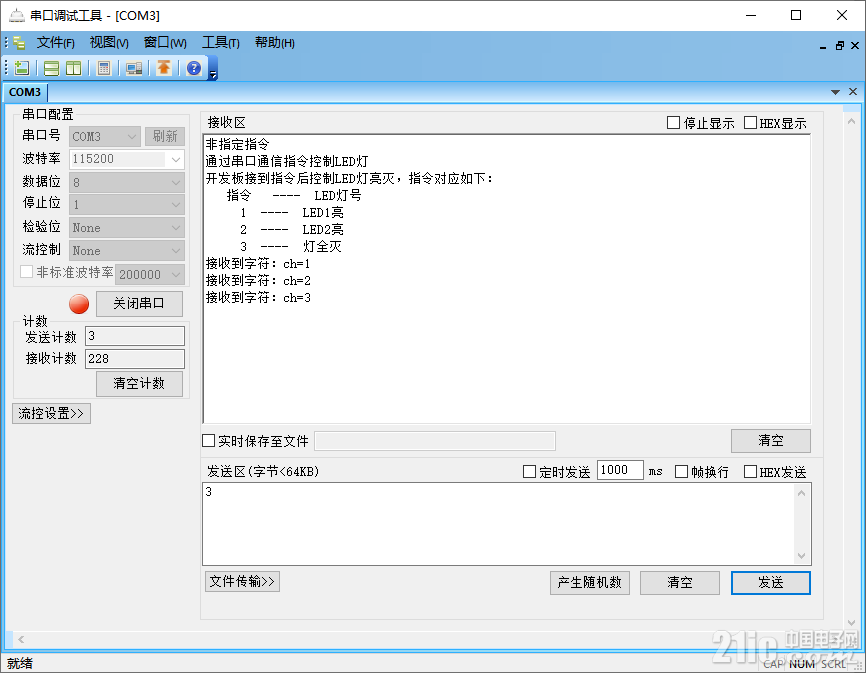Click the timed send interval field 1000

pos(620,470)
